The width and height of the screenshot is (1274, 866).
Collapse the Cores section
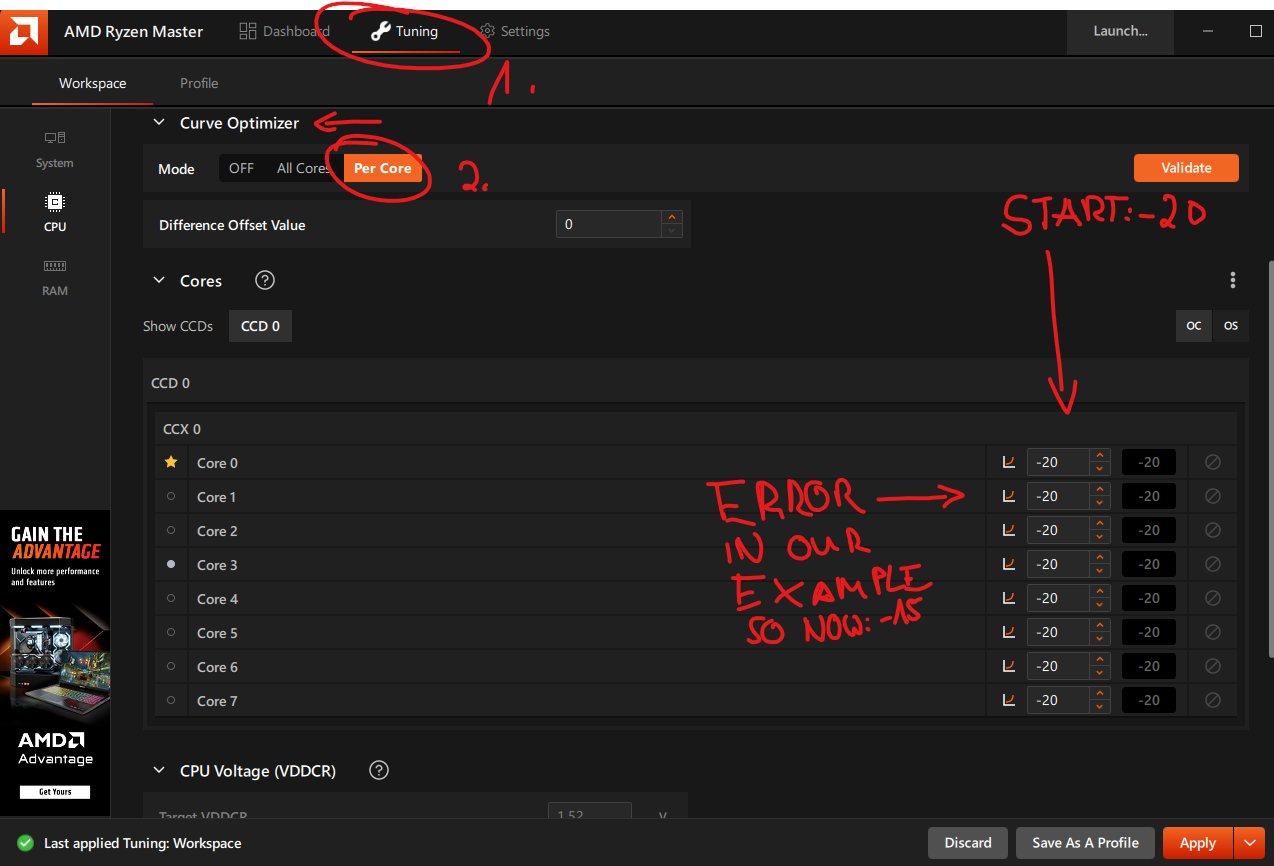click(x=158, y=281)
